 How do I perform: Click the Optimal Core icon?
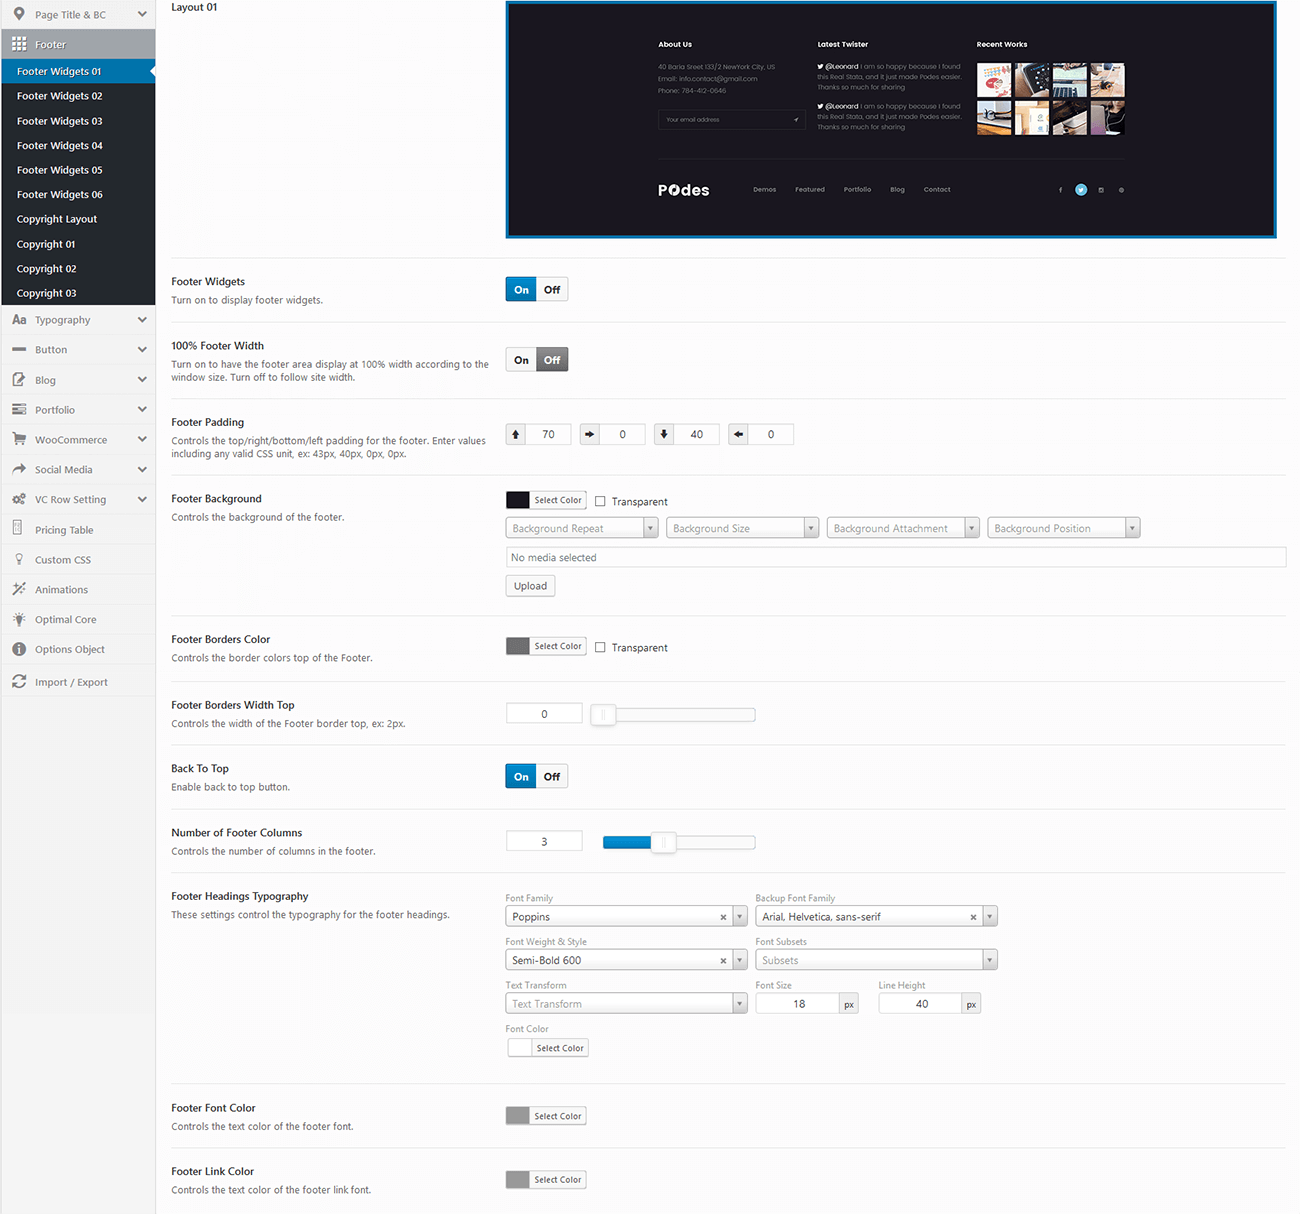point(19,619)
